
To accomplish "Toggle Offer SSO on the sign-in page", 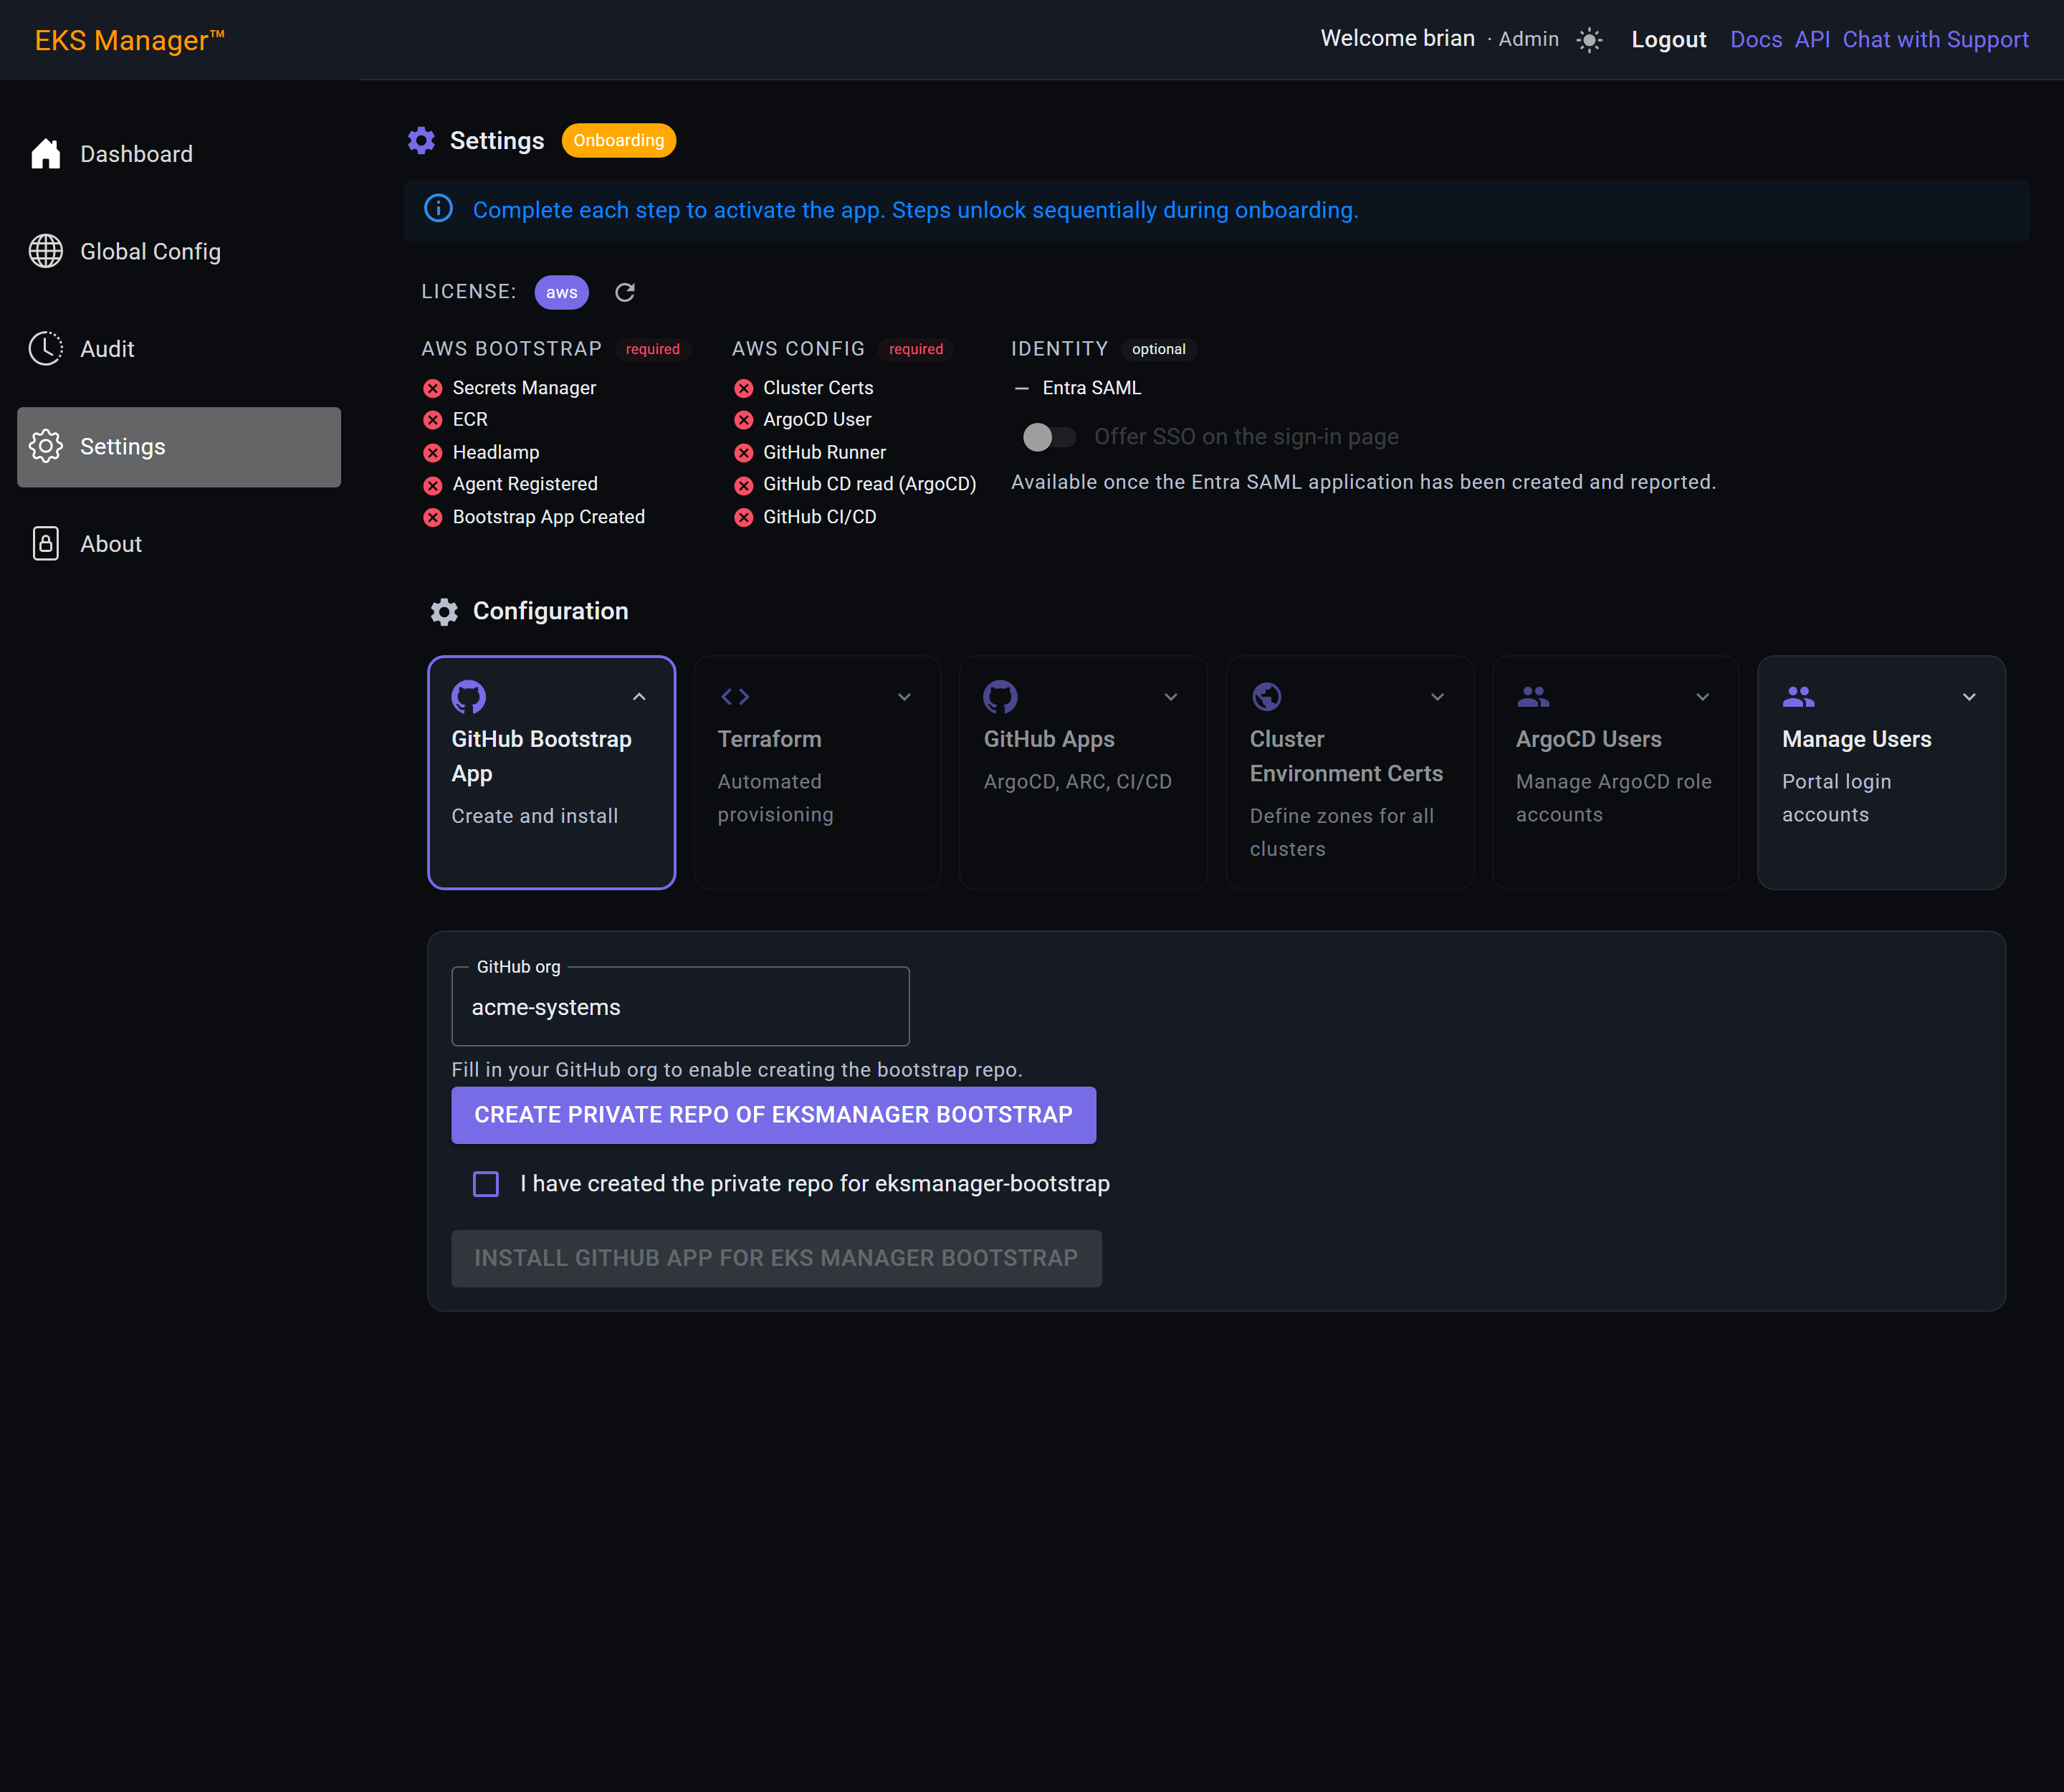I will (1049, 437).
